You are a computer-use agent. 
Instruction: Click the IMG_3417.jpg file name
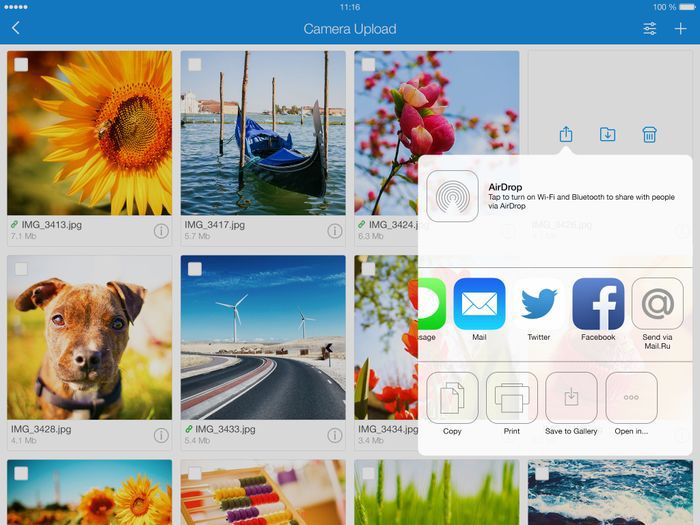tap(215, 225)
